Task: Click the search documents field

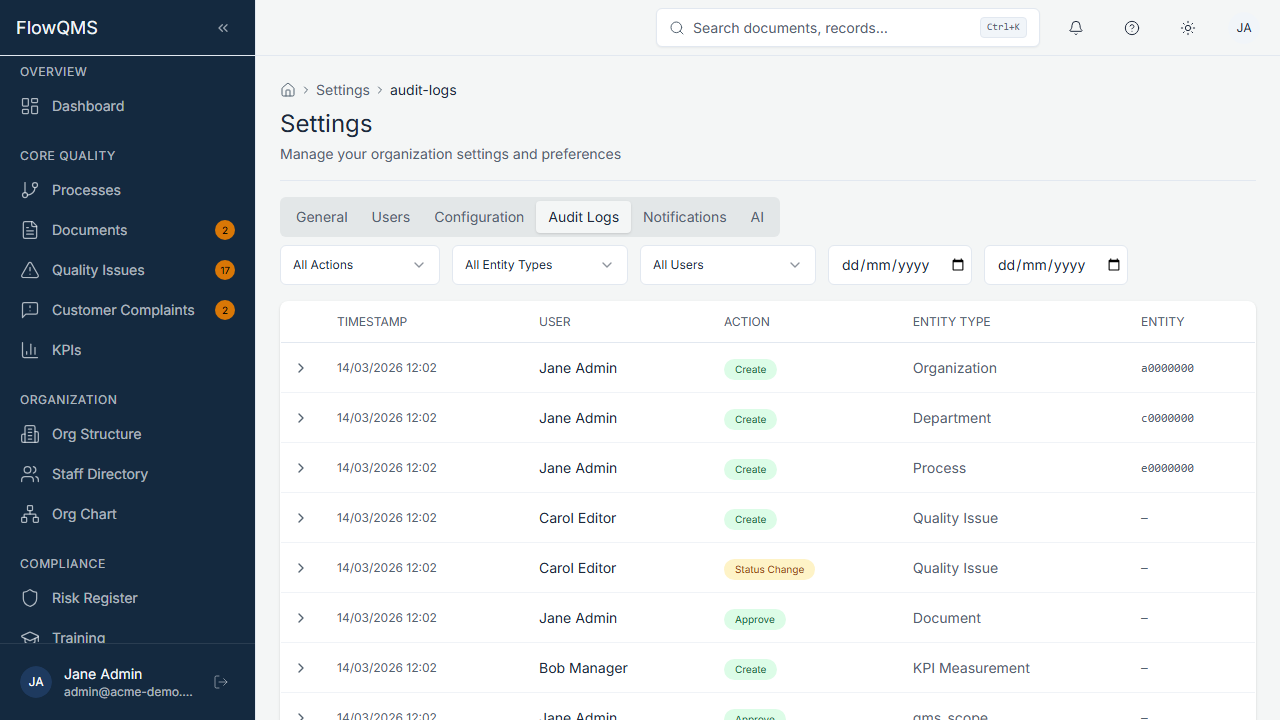Action: click(847, 28)
